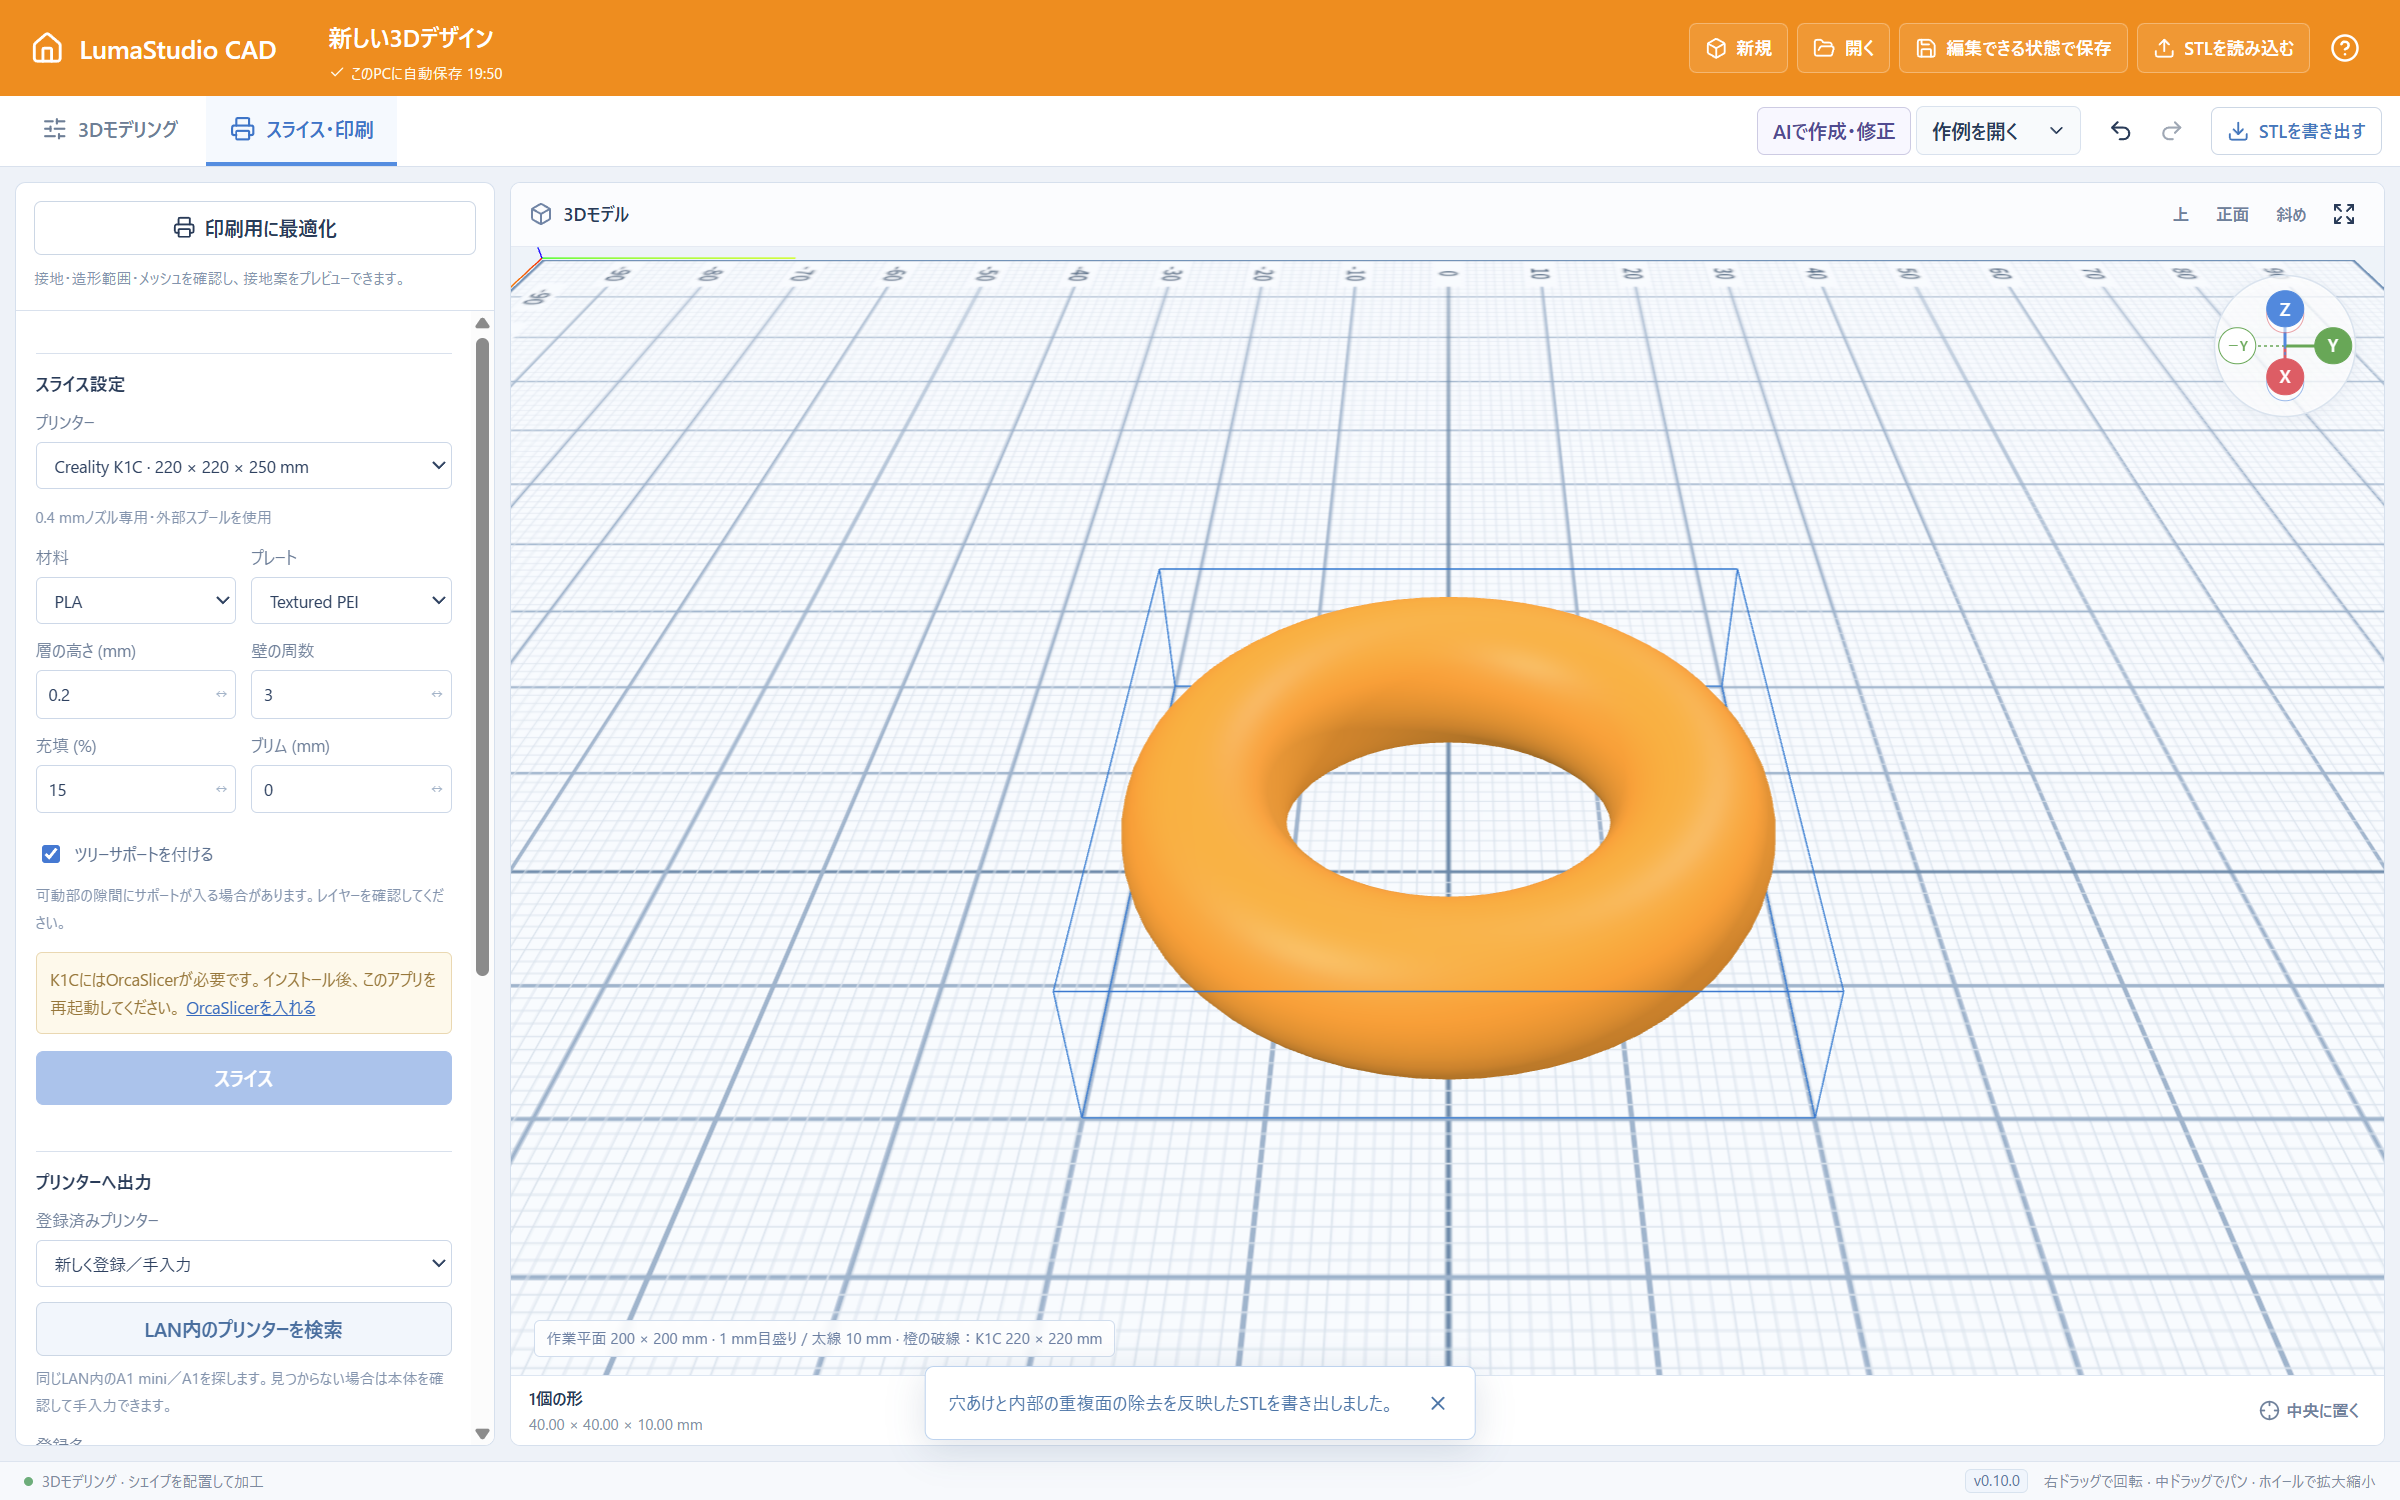Open the help question mark icon
2400x1500 pixels.
[x=2345, y=48]
